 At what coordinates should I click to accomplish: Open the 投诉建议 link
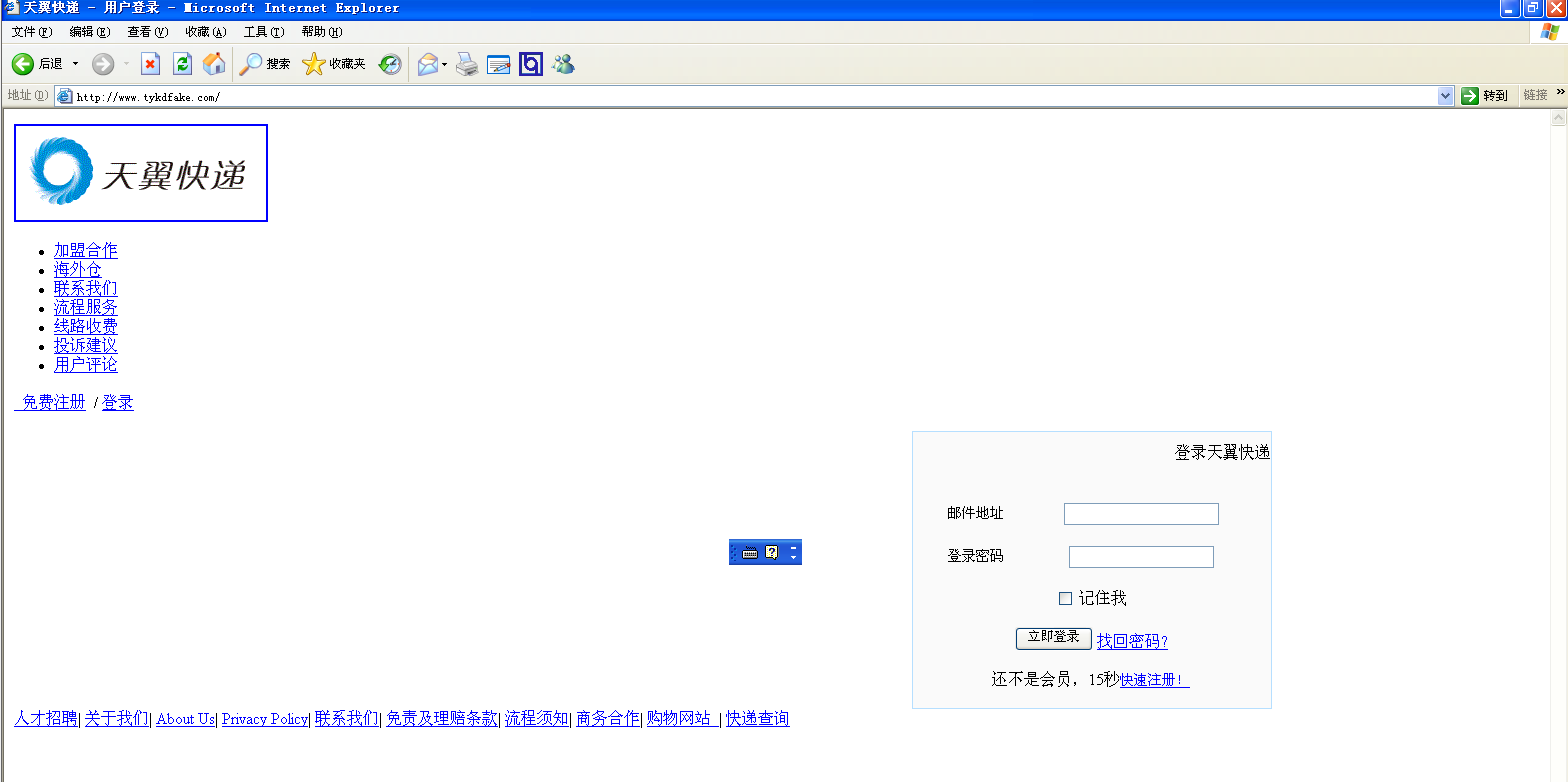(x=86, y=346)
